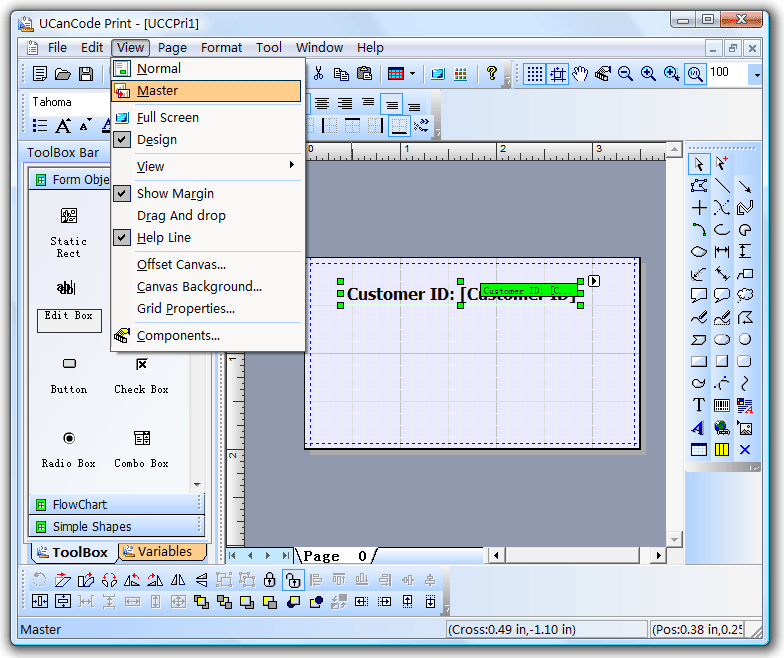
Task: Select the barcode tool
Action: coord(722,405)
